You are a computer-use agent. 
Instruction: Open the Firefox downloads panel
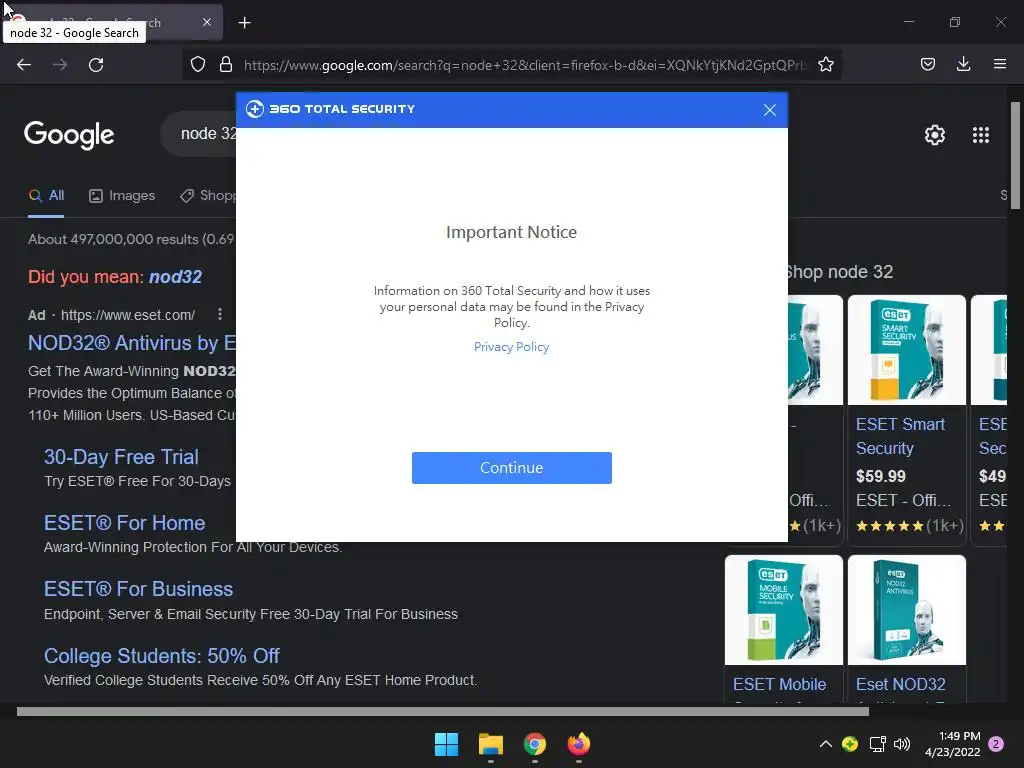[963, 64]
